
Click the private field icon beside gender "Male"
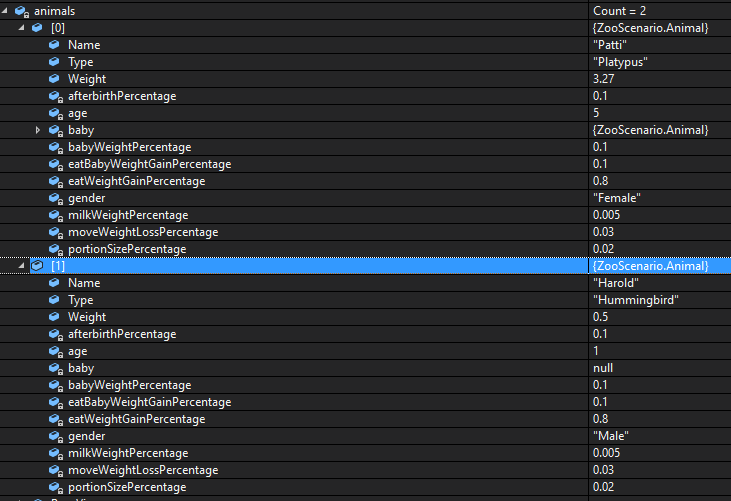(56, 436)
